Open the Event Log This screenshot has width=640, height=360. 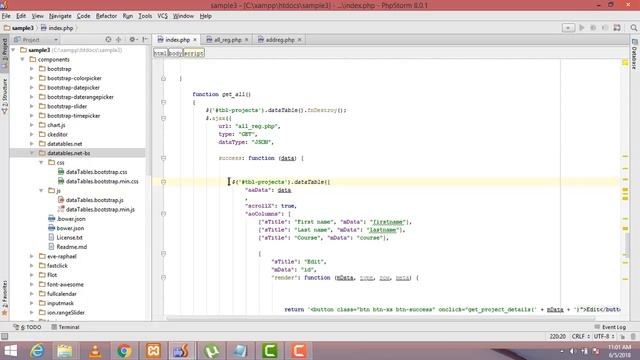coord(610,327)
